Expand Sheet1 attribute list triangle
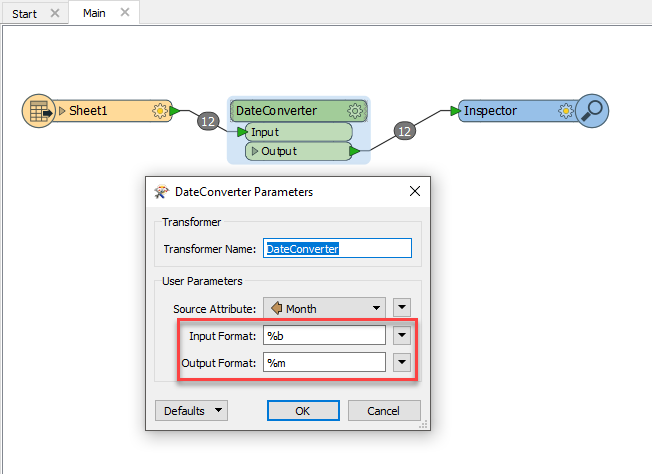This screenshot has height=474, width=652. (x=62, y=111)
